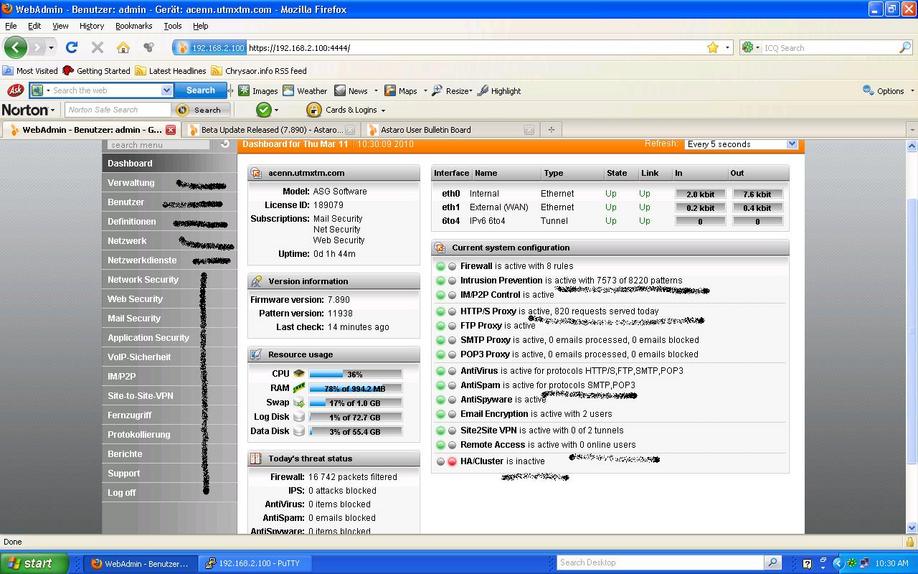Click the Firefox reload button
The width and height of the screenshot is (918, 574).
pyautogui.click(x=71, y=47)
